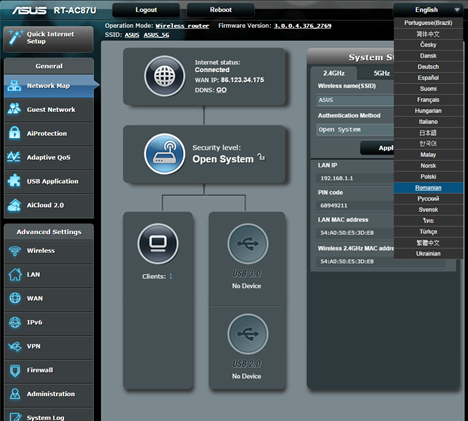Click the VPN arrows icon
The height and width of the screenshot is (421, 468).
pos(15,346)
